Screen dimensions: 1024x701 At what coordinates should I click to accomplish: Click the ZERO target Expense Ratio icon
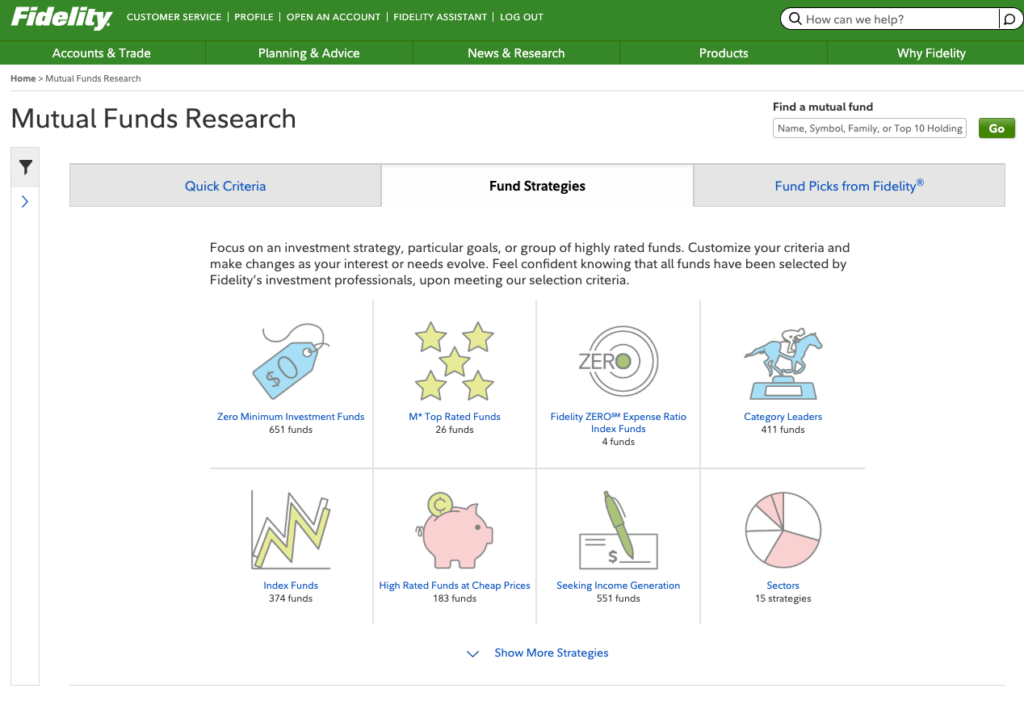point(618,361)
